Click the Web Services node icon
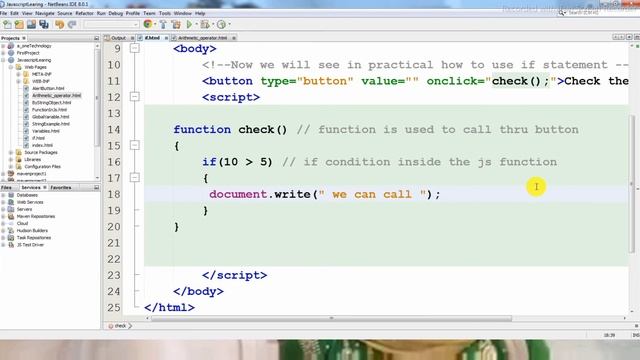This screenshot has width=640, height=360. pos(11,202)
